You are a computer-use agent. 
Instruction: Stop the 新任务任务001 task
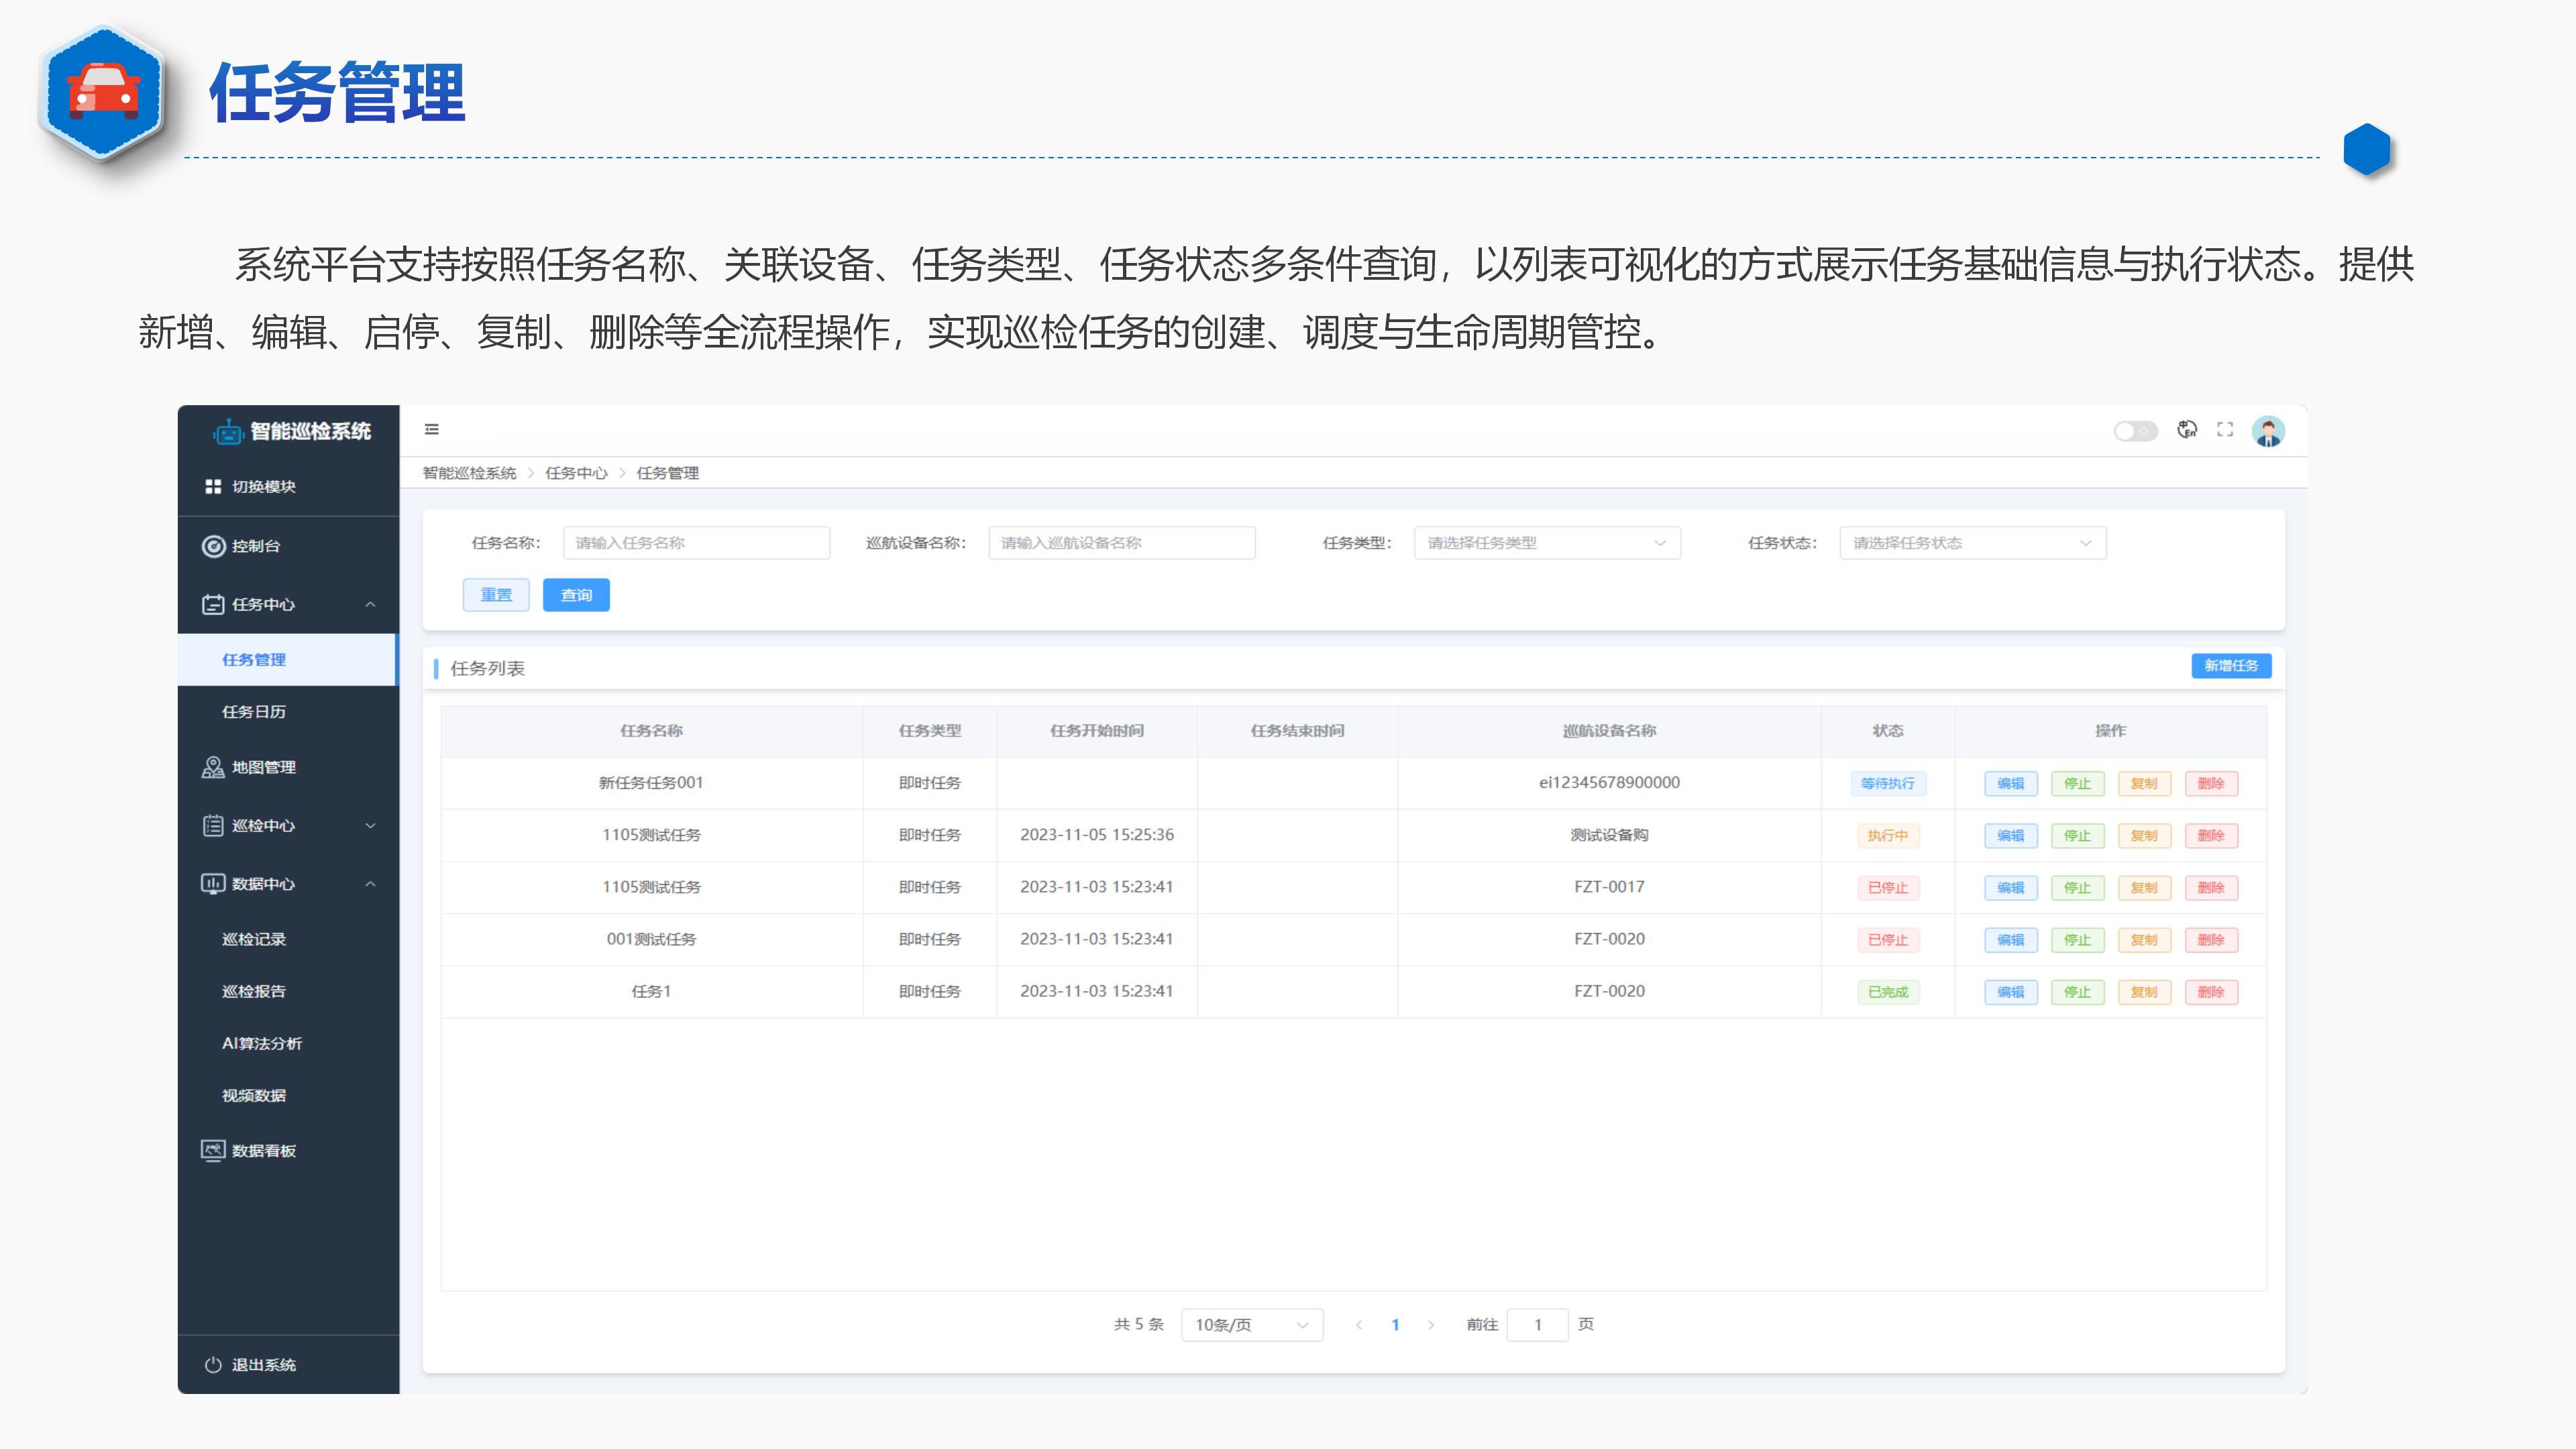pos(2078,784)
